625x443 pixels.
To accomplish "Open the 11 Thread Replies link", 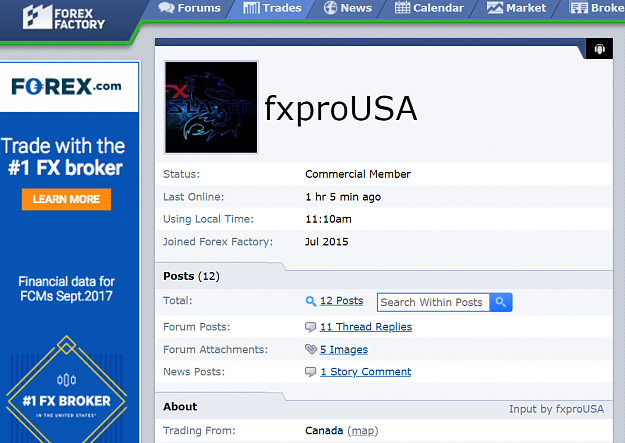I will (x=366, y=327).
